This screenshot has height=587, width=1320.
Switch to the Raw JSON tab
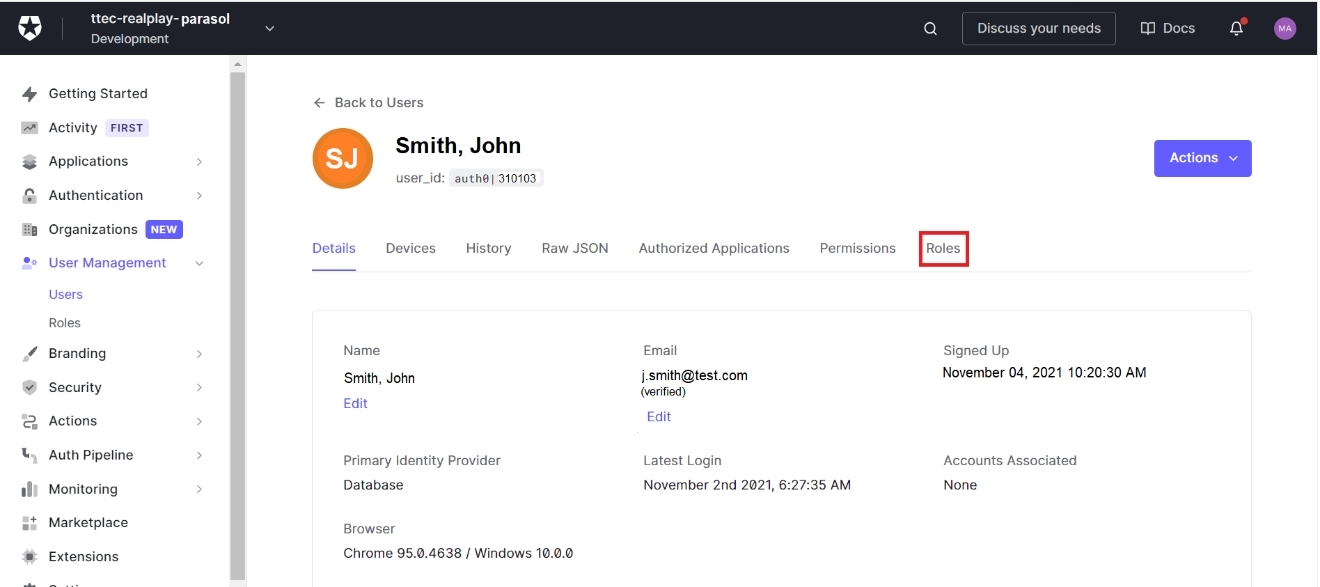[574, 248]
